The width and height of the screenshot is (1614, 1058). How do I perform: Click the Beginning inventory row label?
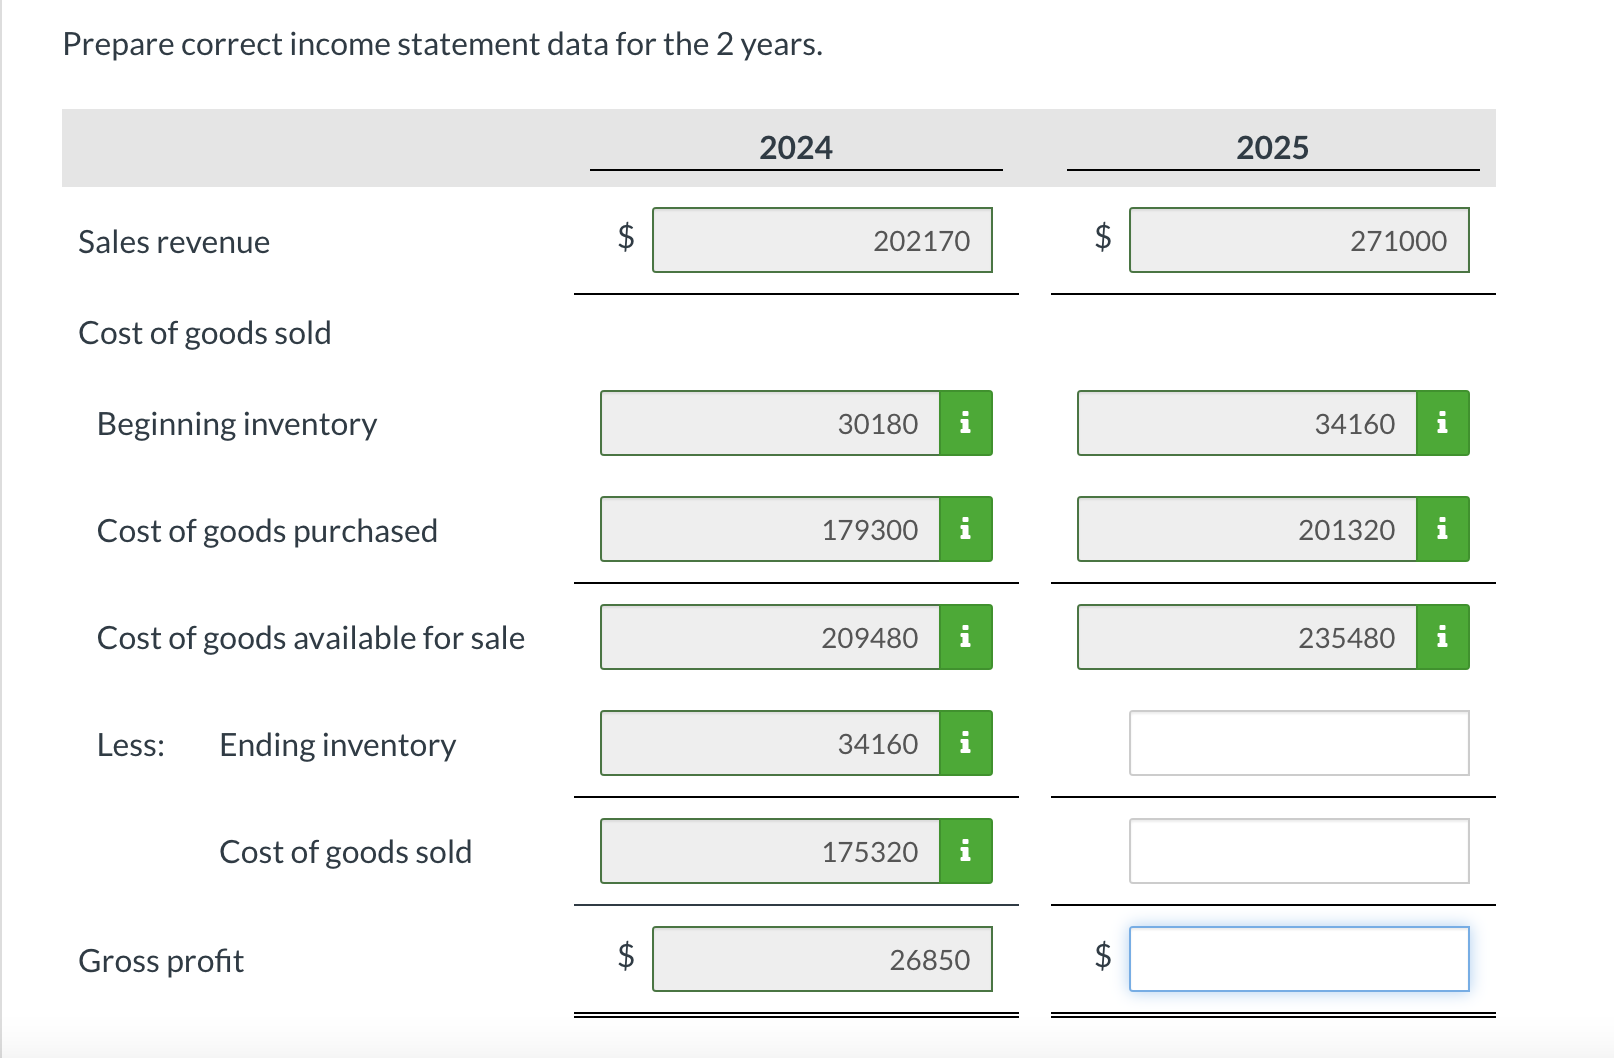236,423
